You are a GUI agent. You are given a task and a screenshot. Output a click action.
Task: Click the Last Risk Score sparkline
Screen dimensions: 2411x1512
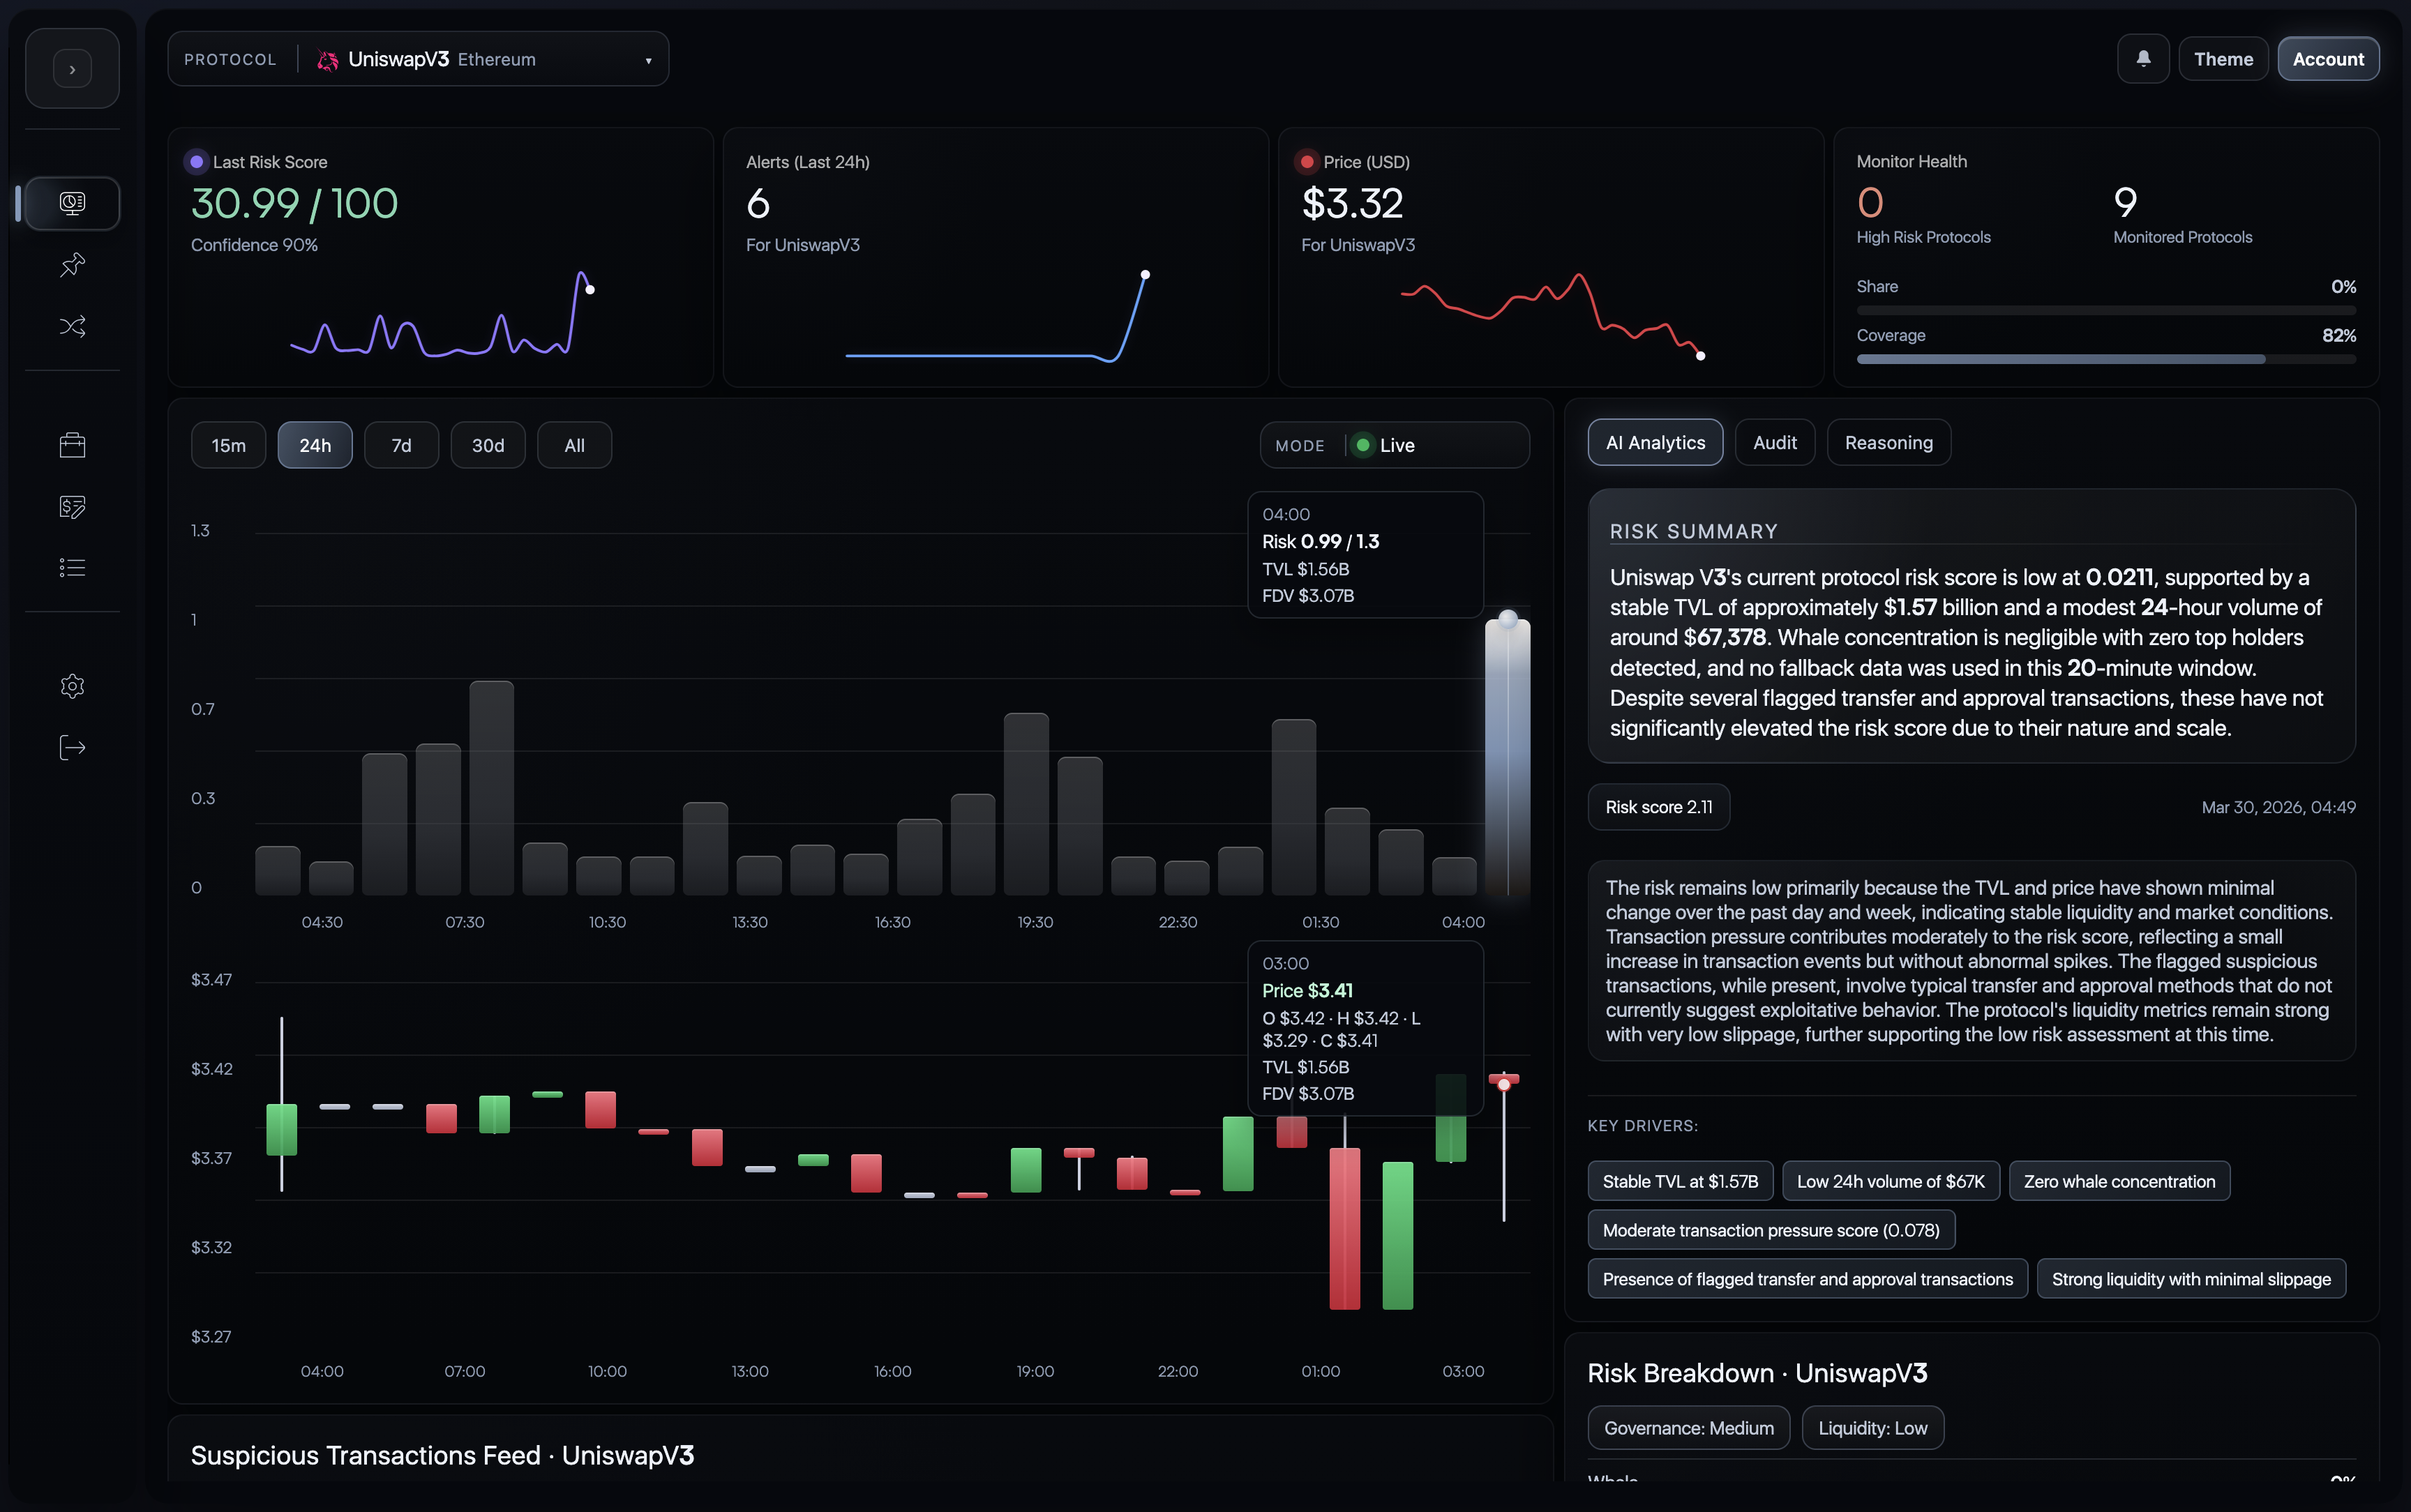[x=442, y=314]
